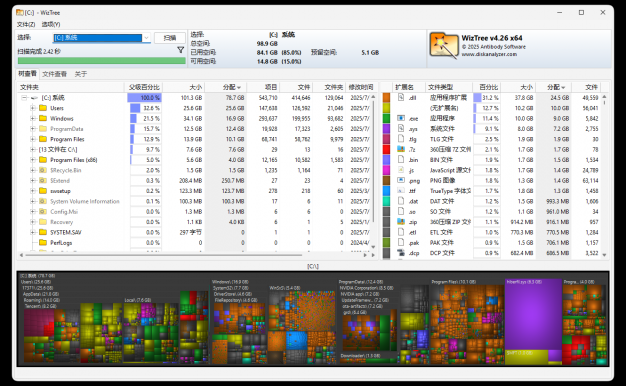Click the .7z archive file icon
The width and height of the screenshot is (626, 386).
(401, 149)
